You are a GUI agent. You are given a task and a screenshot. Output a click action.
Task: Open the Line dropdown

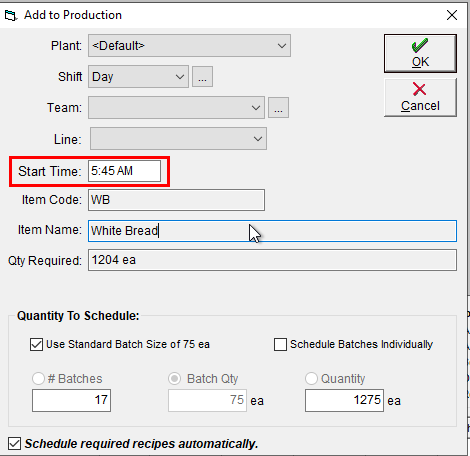pos(178,139)
